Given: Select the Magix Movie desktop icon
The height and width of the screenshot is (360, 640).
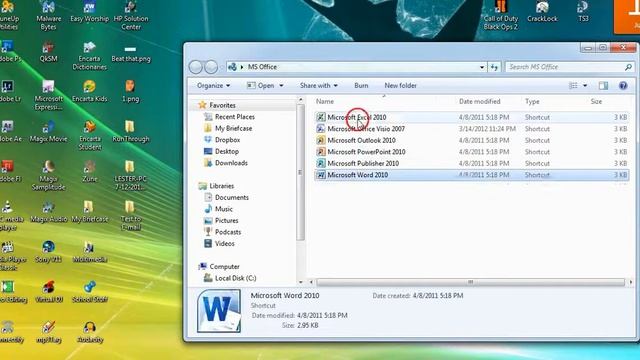Looking at the screenshot, I should [48, 131].
